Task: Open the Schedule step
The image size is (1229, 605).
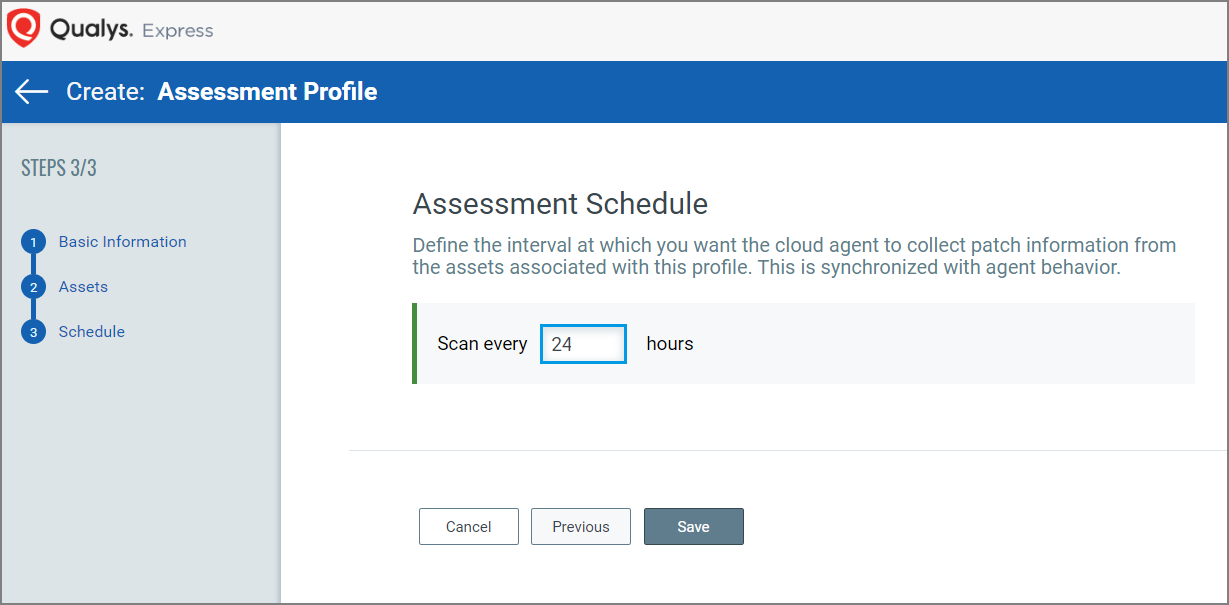Action: click(92, 331)
